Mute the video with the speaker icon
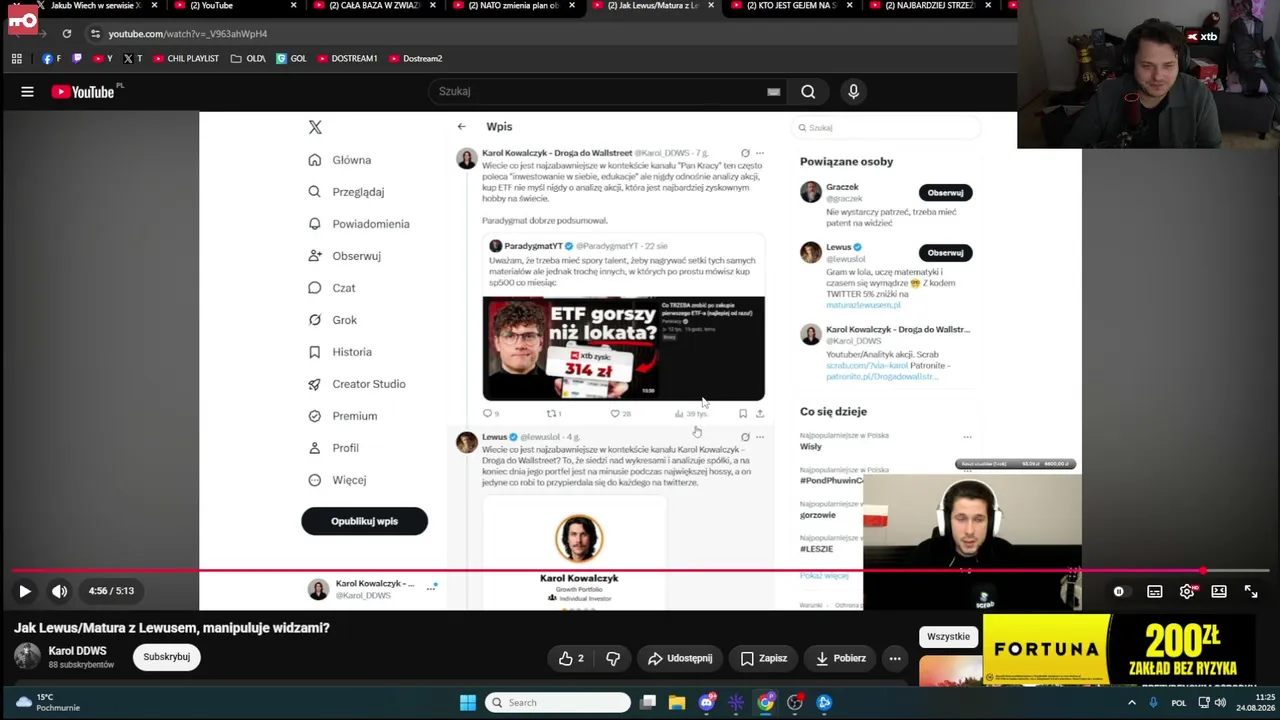1280x720 pixels. 60,591
